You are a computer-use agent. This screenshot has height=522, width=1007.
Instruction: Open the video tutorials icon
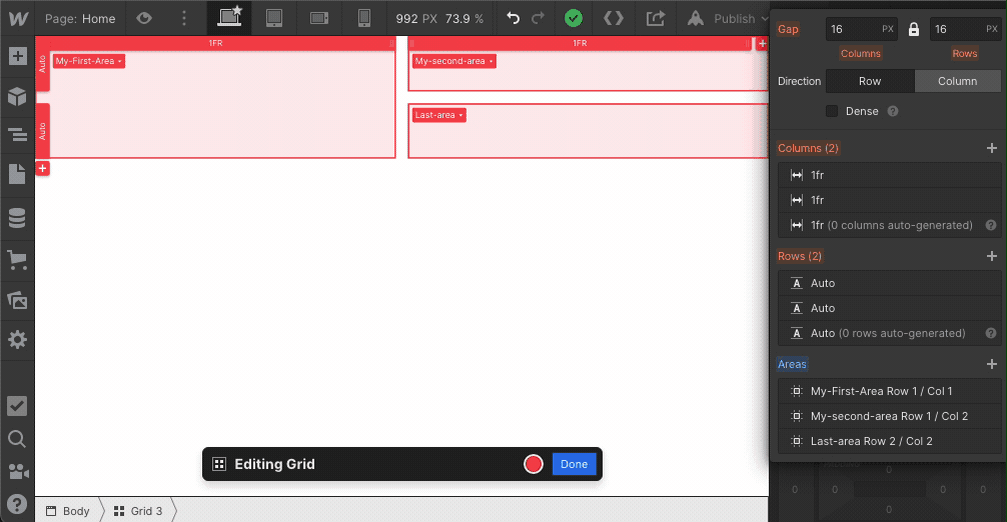coord(17,471)
